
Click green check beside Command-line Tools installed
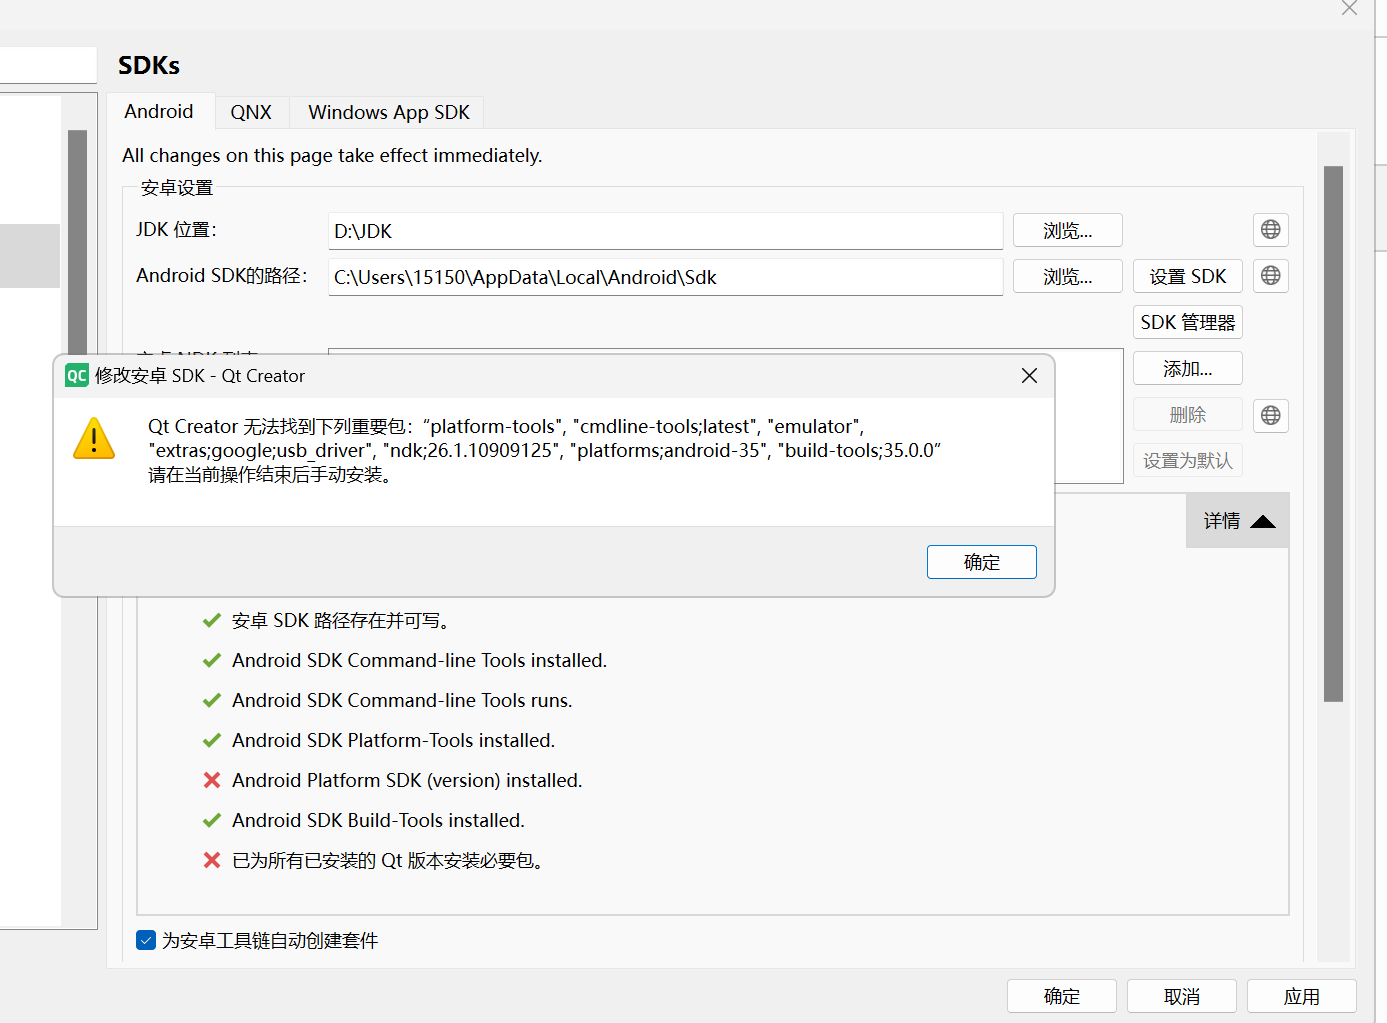pos(212,660)
